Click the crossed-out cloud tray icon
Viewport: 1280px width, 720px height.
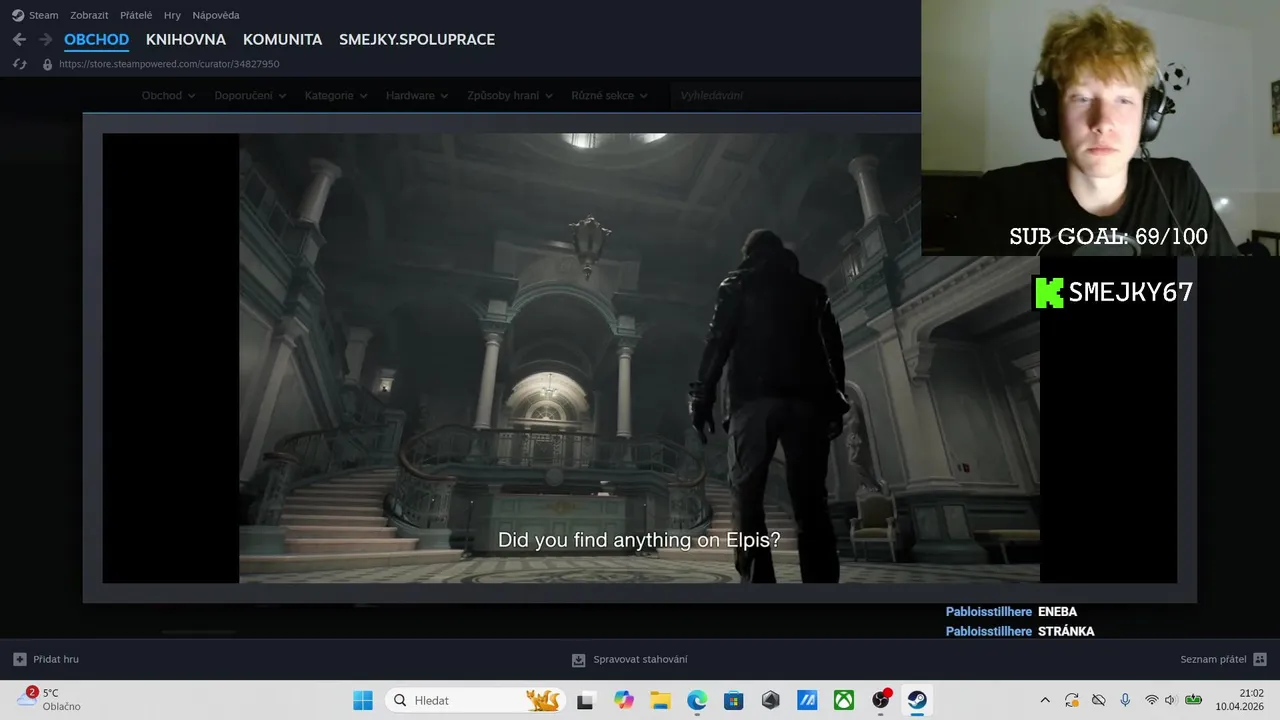pyautogui.click(x=1098, y=700)
